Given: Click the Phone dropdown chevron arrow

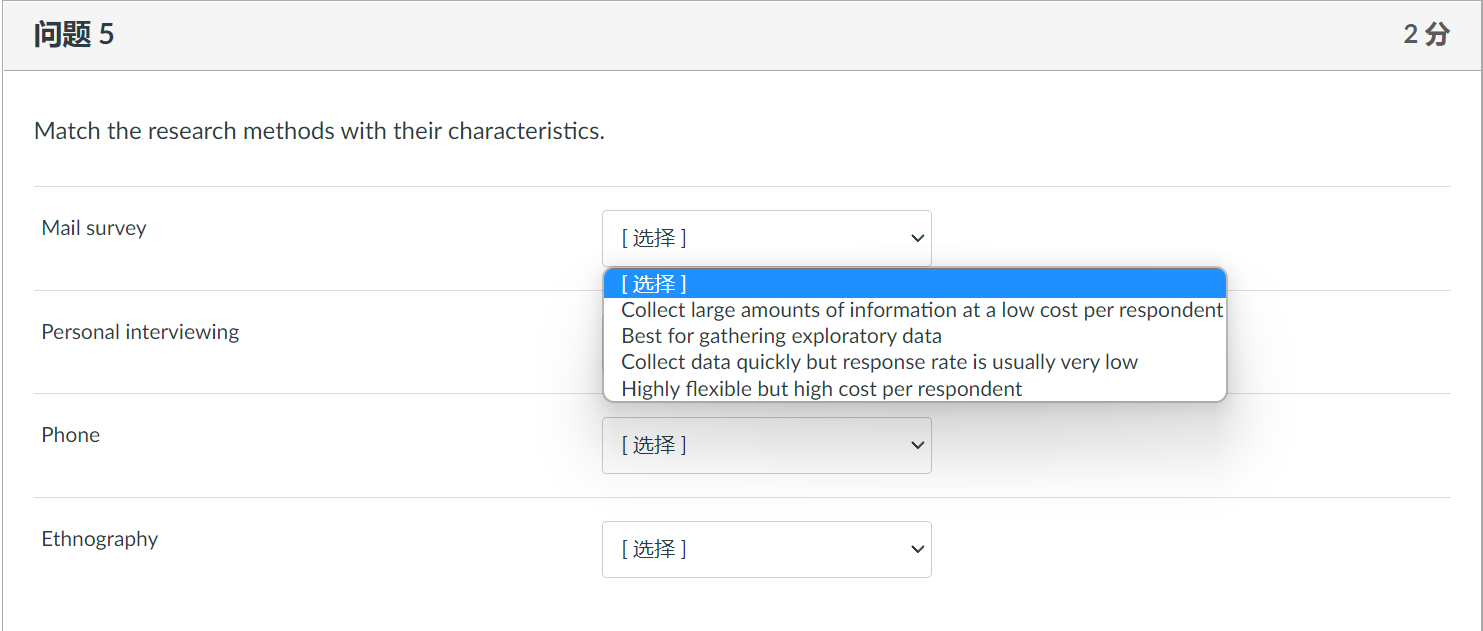Looking at the screenshot, I should [x=917, y=445].
